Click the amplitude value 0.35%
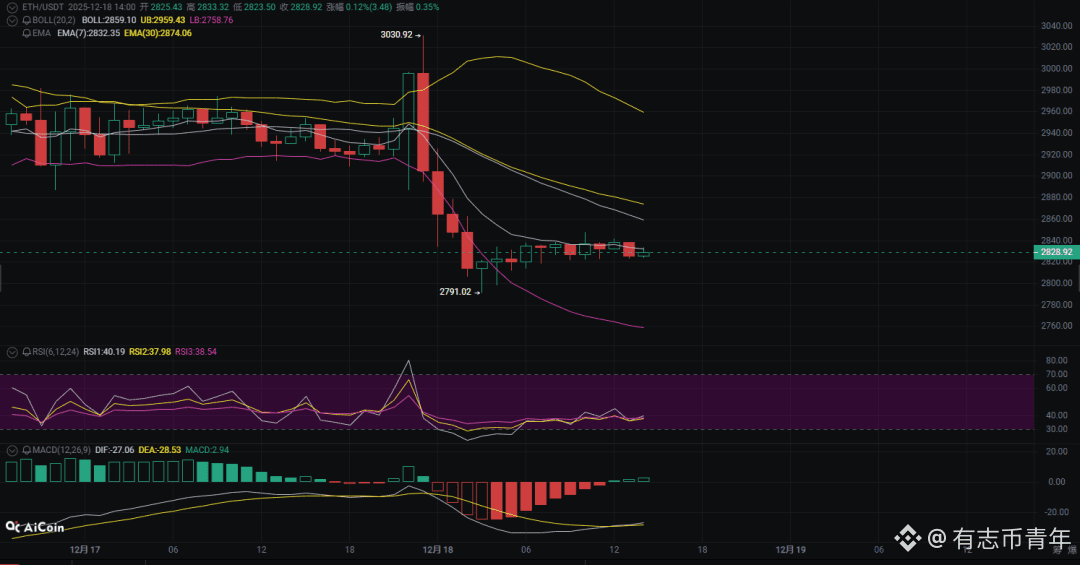The height and width of the screenshot is (565, 1080). pos(427,7)
